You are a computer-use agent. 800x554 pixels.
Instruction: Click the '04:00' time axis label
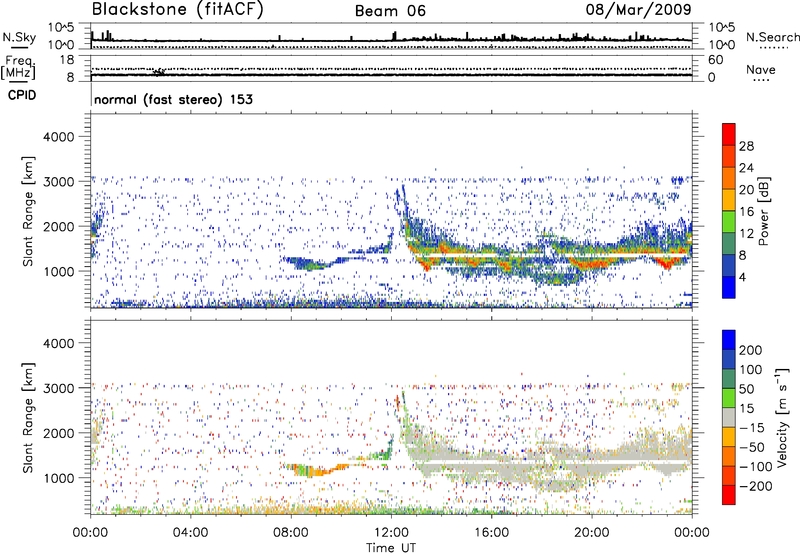click(190, 533)
